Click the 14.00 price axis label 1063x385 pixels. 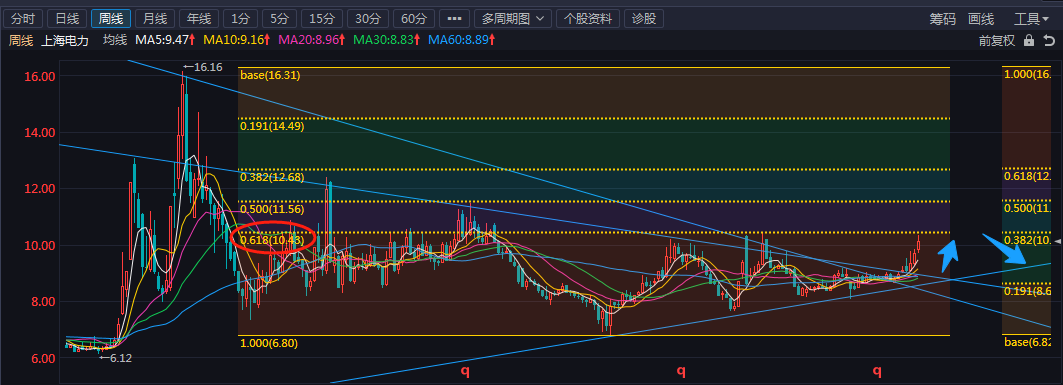40,133
